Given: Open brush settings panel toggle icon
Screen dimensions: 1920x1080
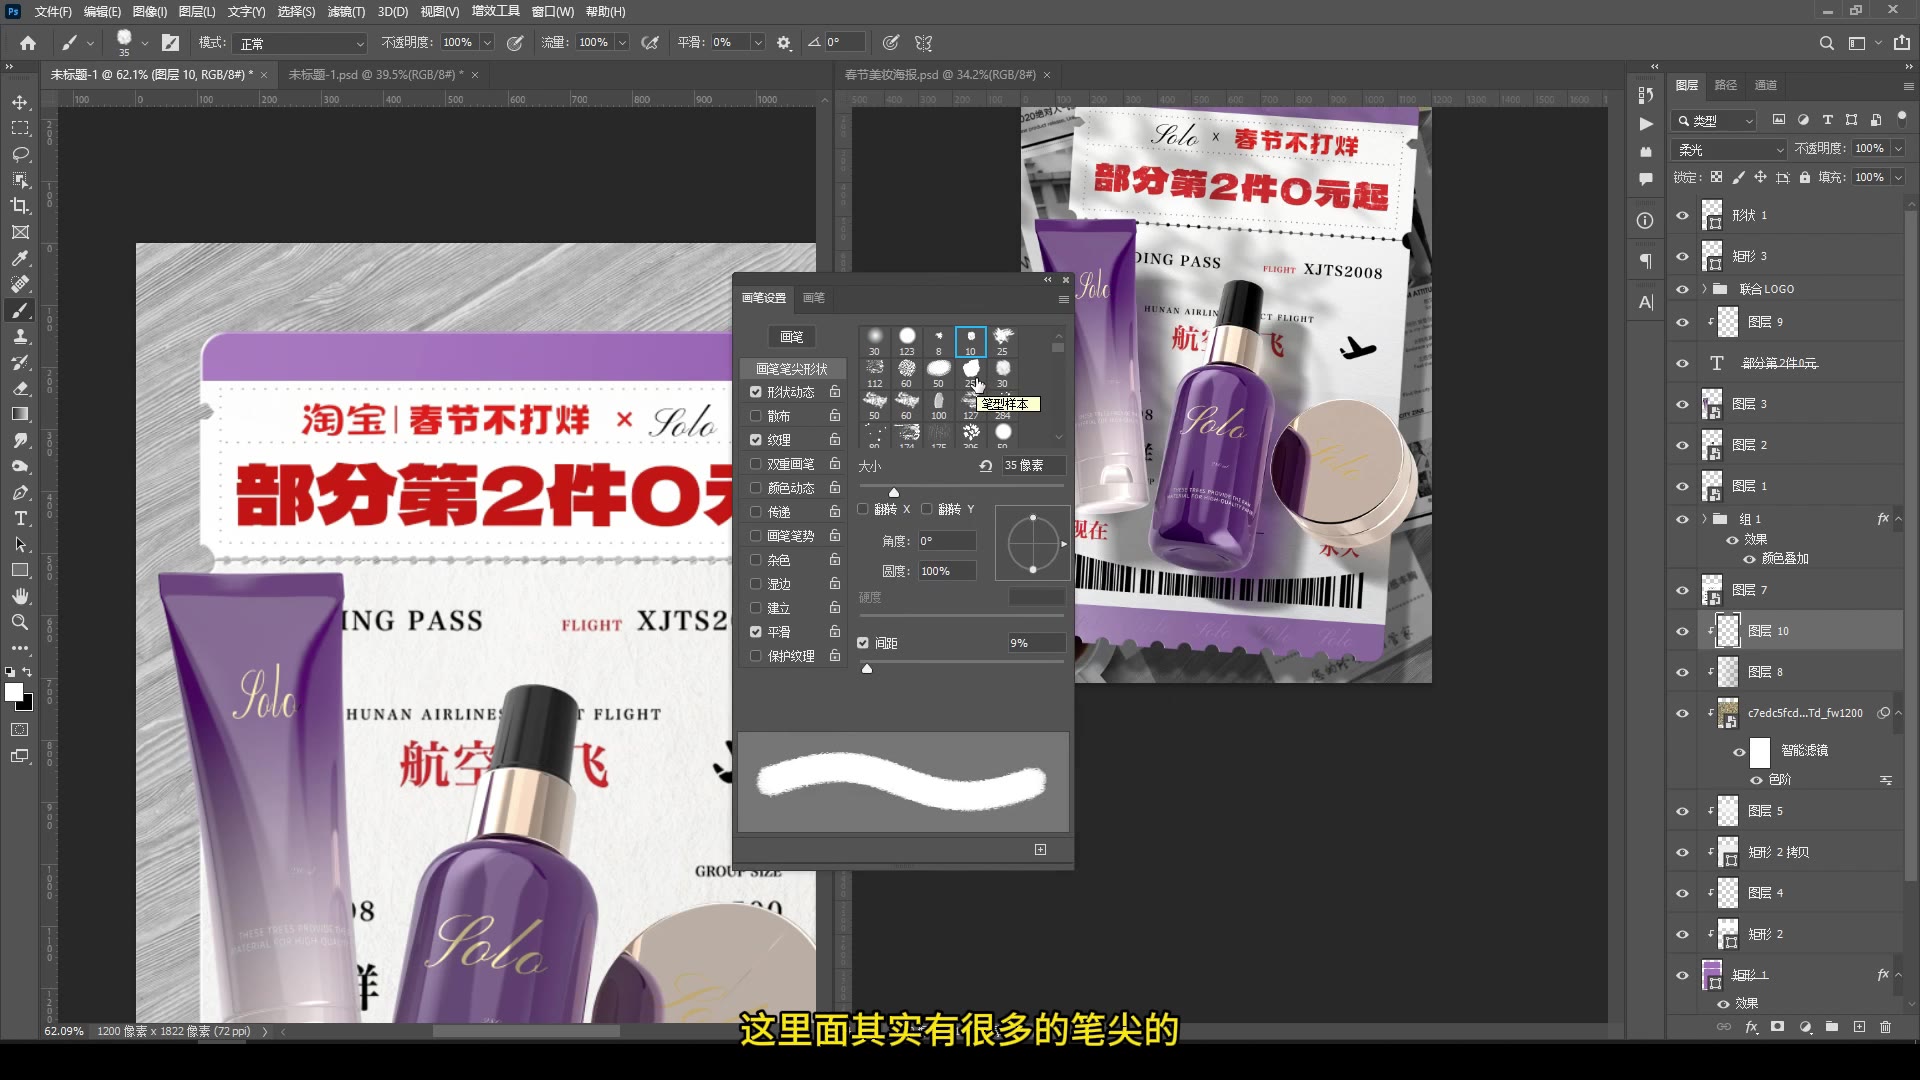Looking at the screenshot, I should pyautogui.click(x=171, y=43).
